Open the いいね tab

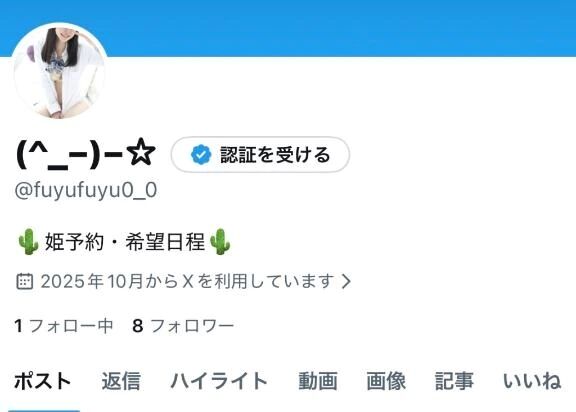532,381
